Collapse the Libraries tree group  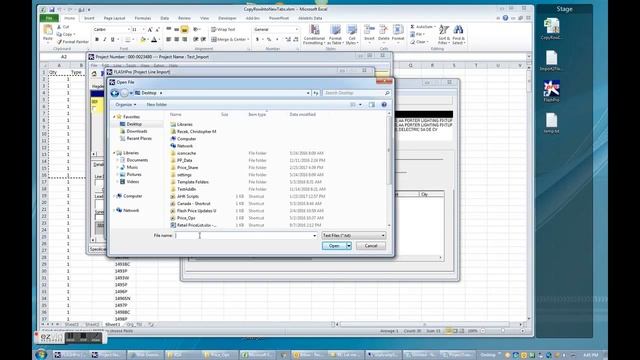(114, 153)
